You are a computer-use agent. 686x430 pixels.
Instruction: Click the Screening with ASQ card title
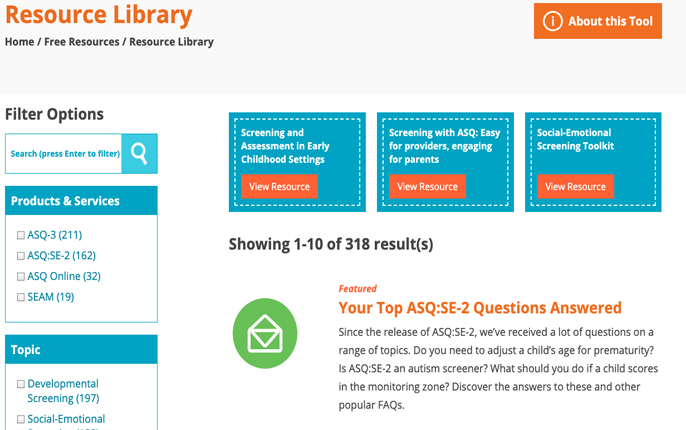point(444,146)
